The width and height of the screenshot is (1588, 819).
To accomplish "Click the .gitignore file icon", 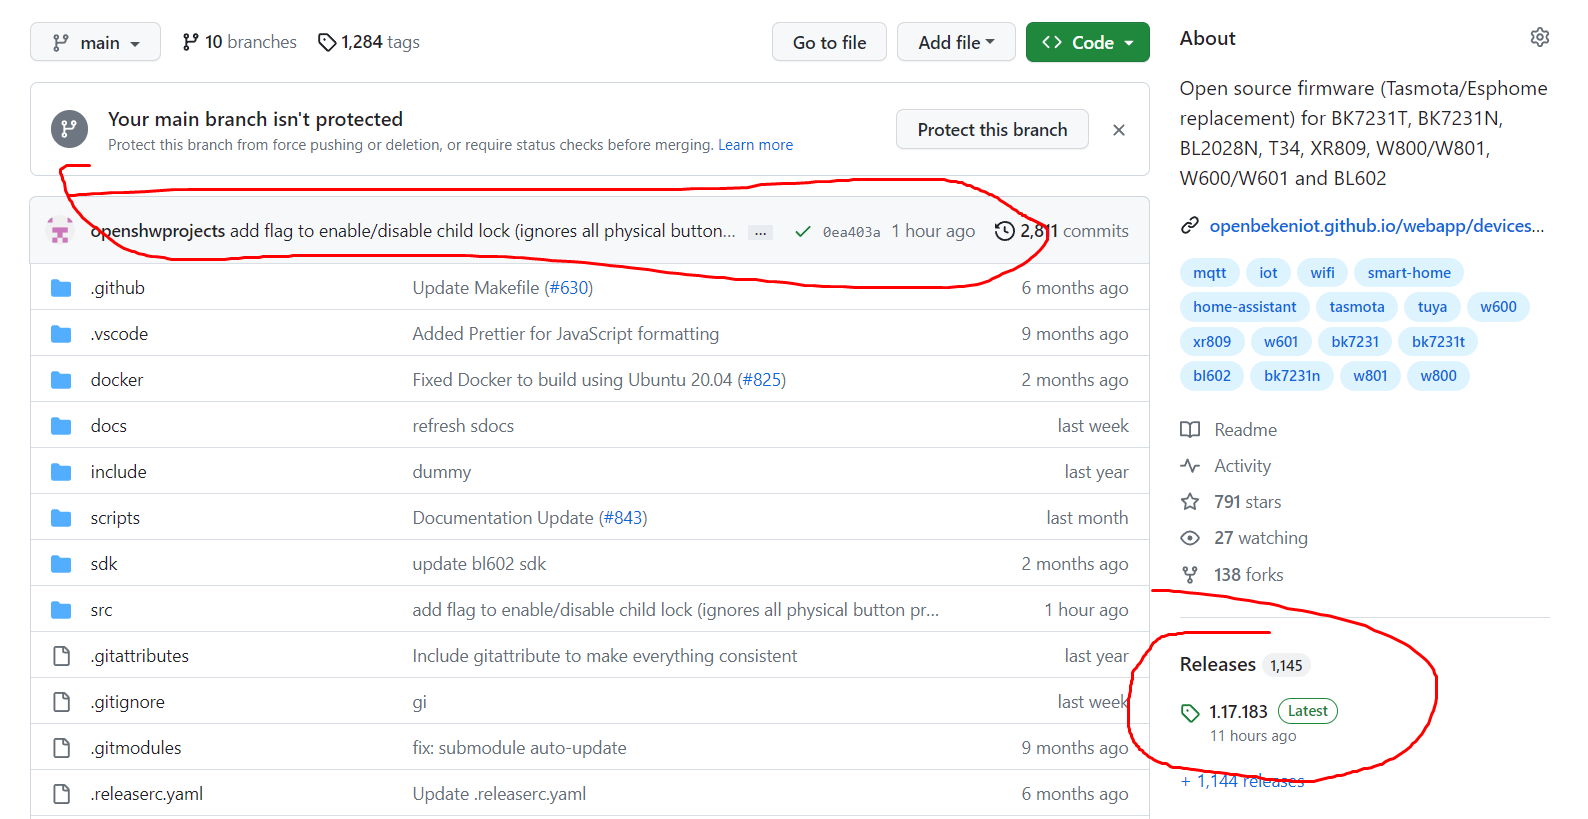I will point(61,702).
